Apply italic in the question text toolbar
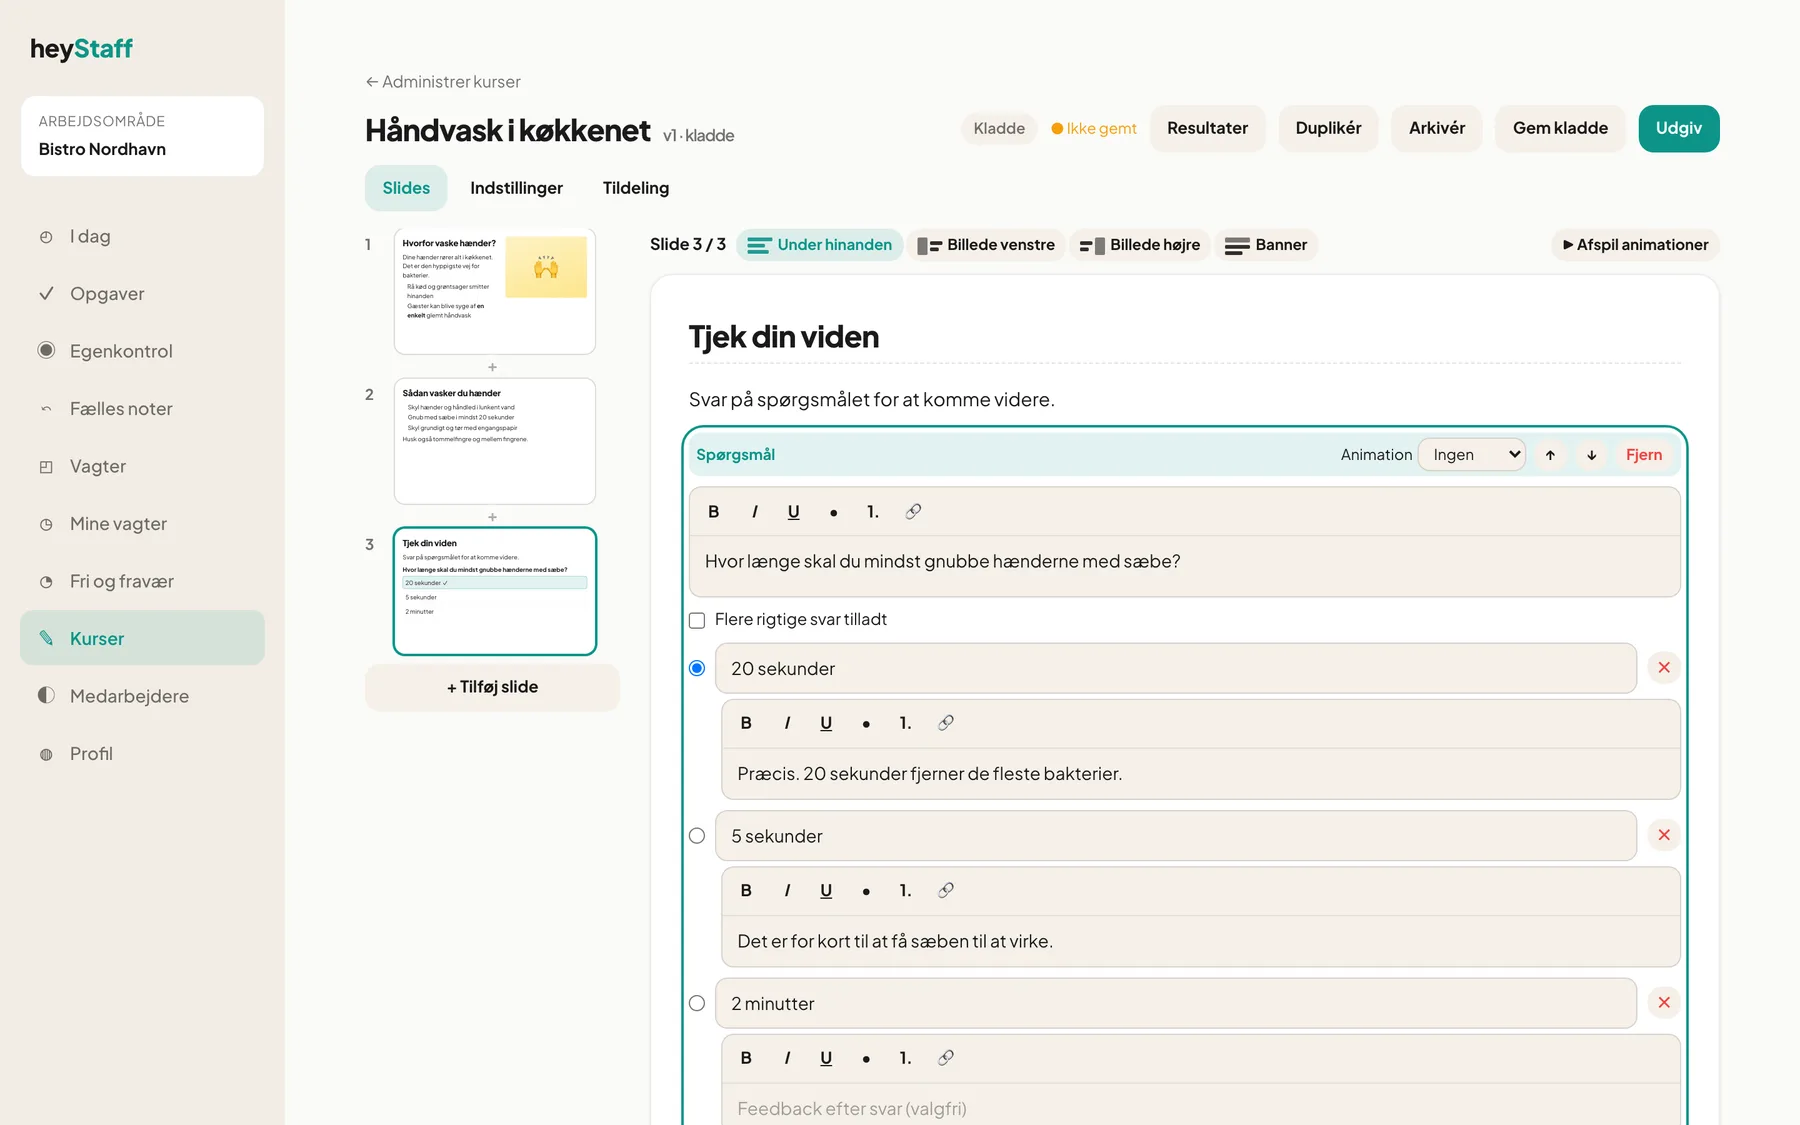1800x1125 pixels. pyautogui.click(x=754, y=512)
